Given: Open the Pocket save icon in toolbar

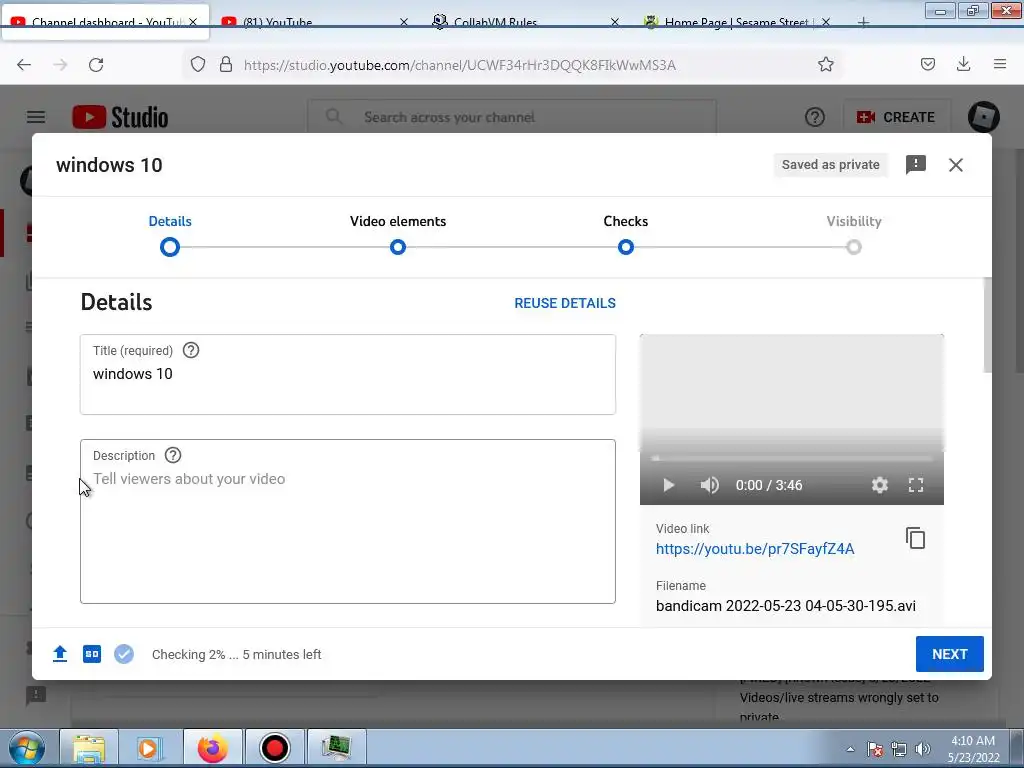Looking at the screenshot, I should [927, 64].
